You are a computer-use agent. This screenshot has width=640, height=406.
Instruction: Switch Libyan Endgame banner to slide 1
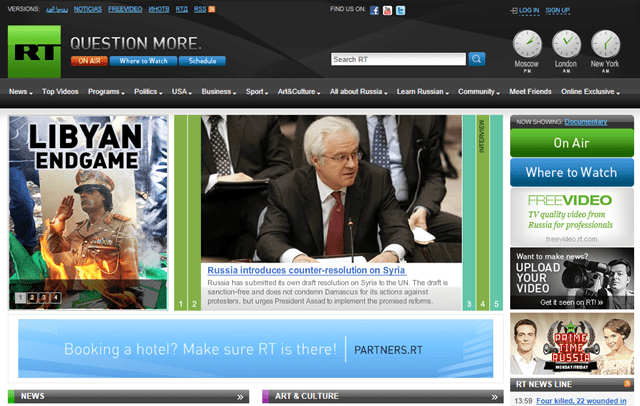[x=20, y=297]
